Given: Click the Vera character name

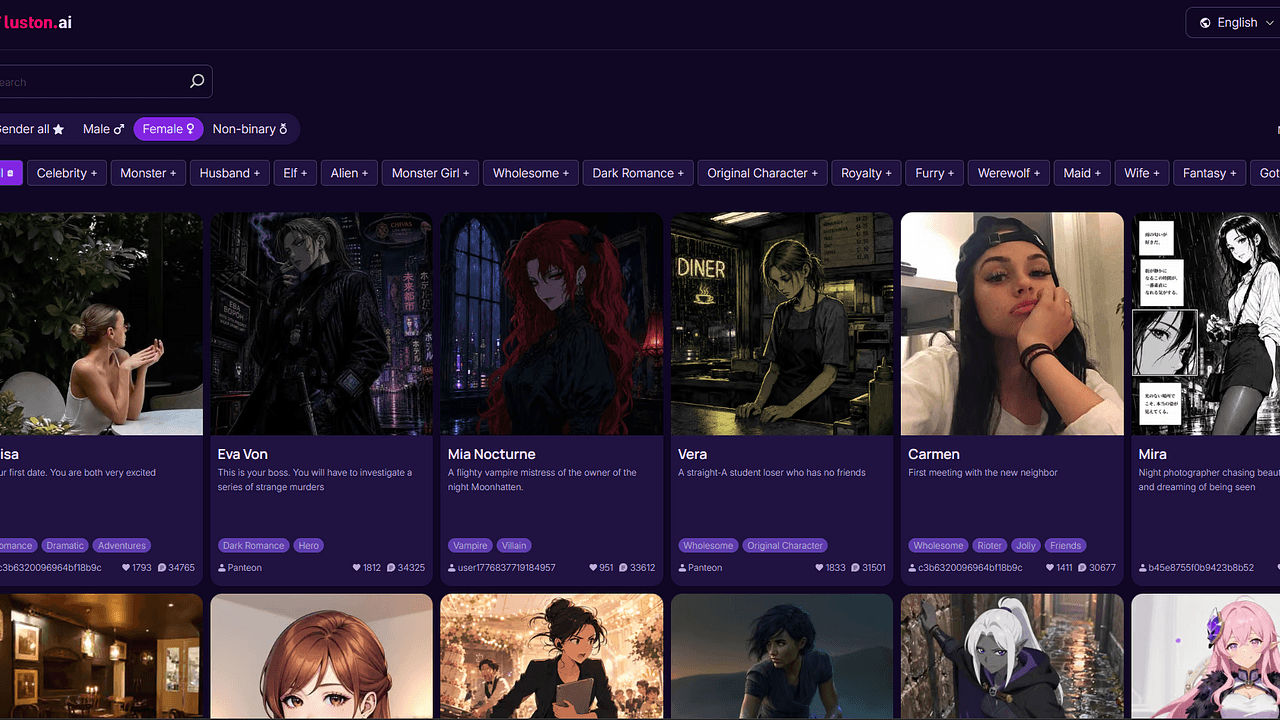Looking at the screenshot, I should (692, 454).
